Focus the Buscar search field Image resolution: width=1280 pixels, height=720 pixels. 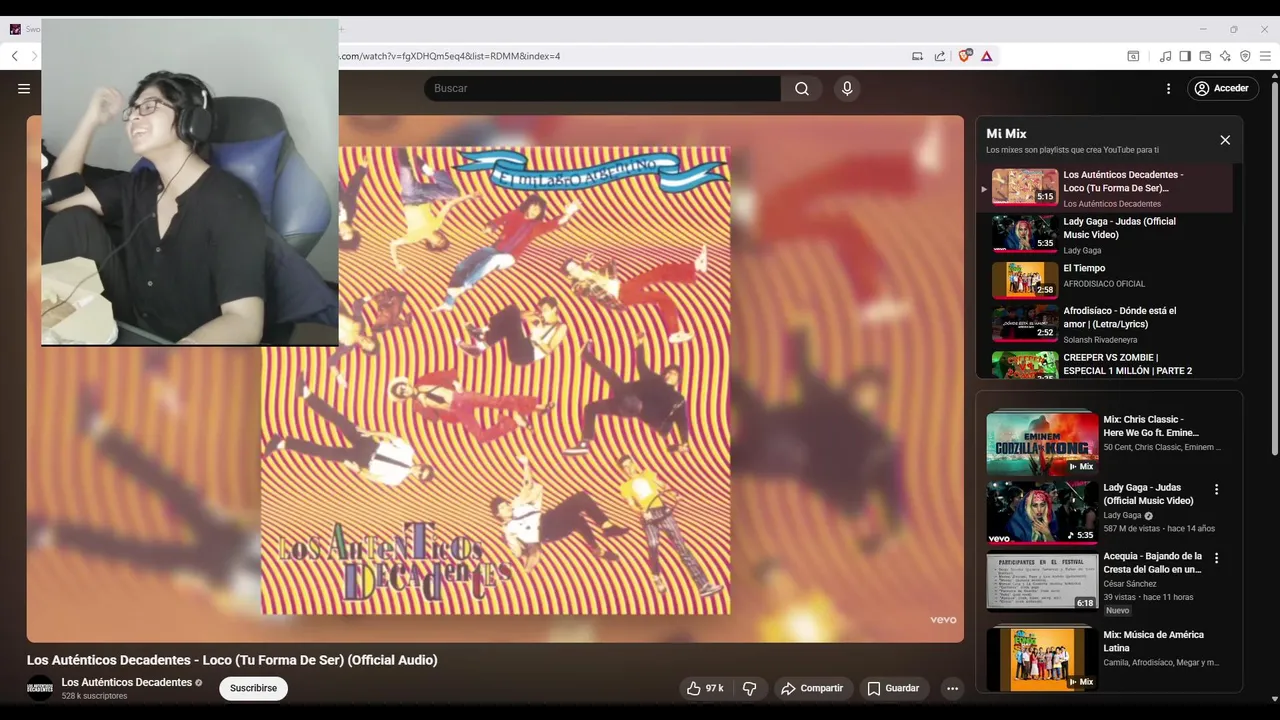coord(602,88)
